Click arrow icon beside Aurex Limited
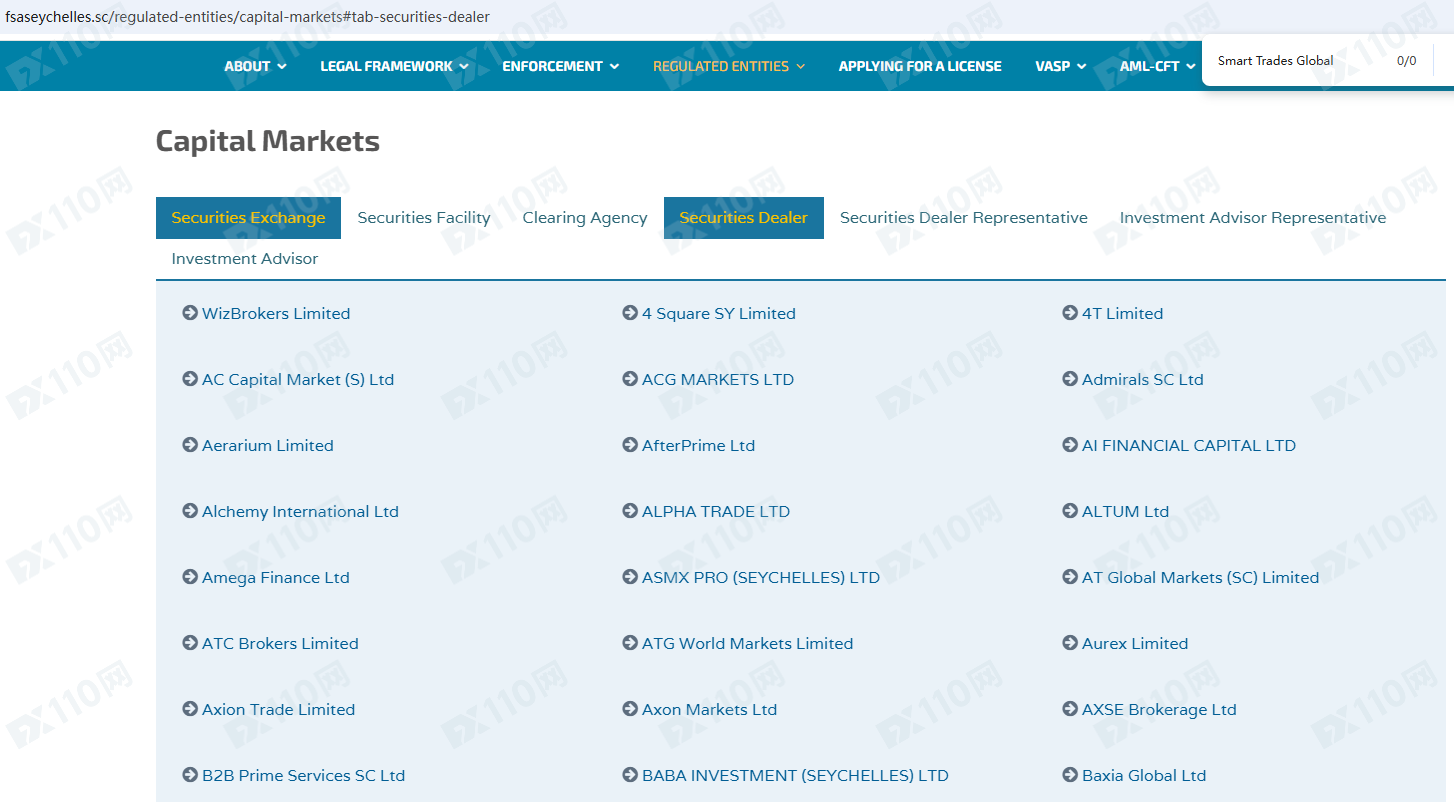This screenshot has height=802, width=1454. point(1070,643)
